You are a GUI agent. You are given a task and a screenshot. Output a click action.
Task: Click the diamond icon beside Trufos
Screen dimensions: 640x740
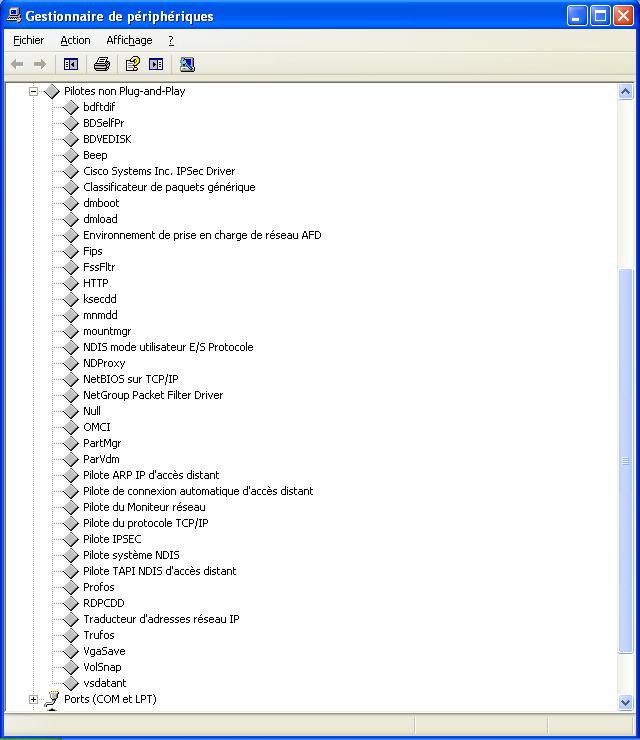click(71, 635)
